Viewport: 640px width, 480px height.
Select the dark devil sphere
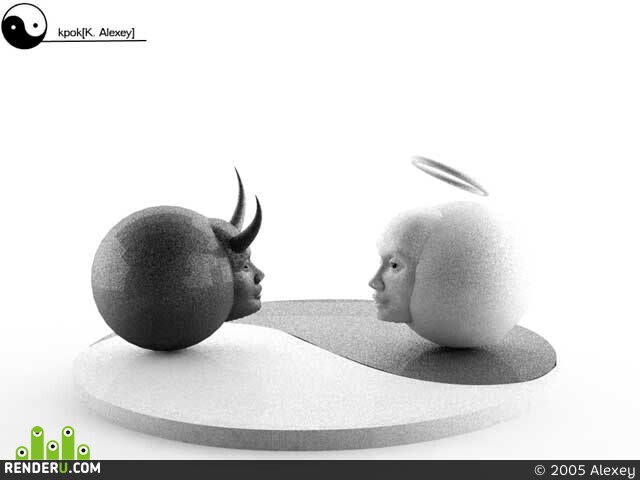coord(162,278)
